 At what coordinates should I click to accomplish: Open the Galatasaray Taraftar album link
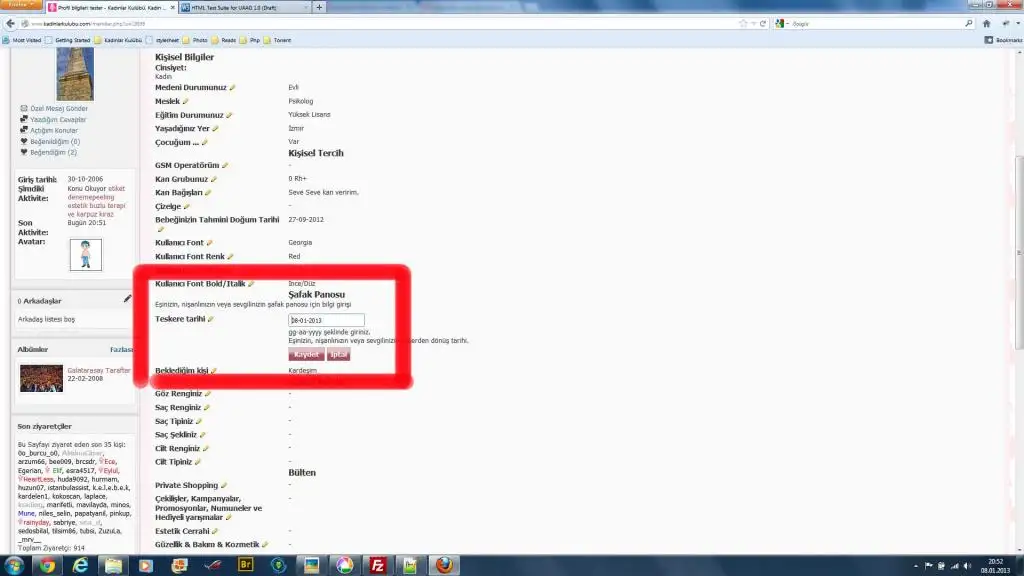99,370
